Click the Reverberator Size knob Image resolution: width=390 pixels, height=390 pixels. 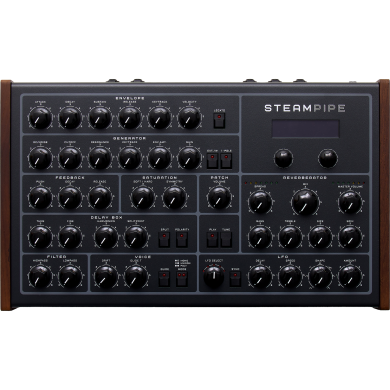click(x=320, y=237)
